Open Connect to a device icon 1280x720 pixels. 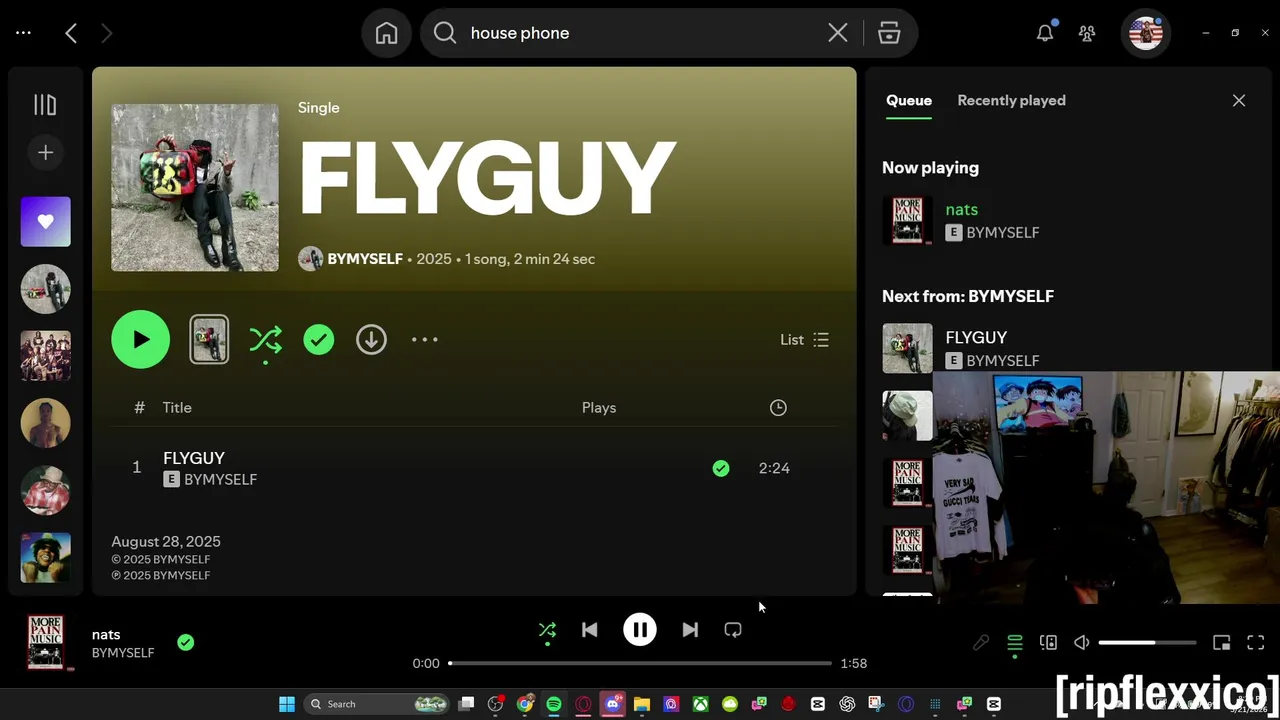pos(1048,643)
